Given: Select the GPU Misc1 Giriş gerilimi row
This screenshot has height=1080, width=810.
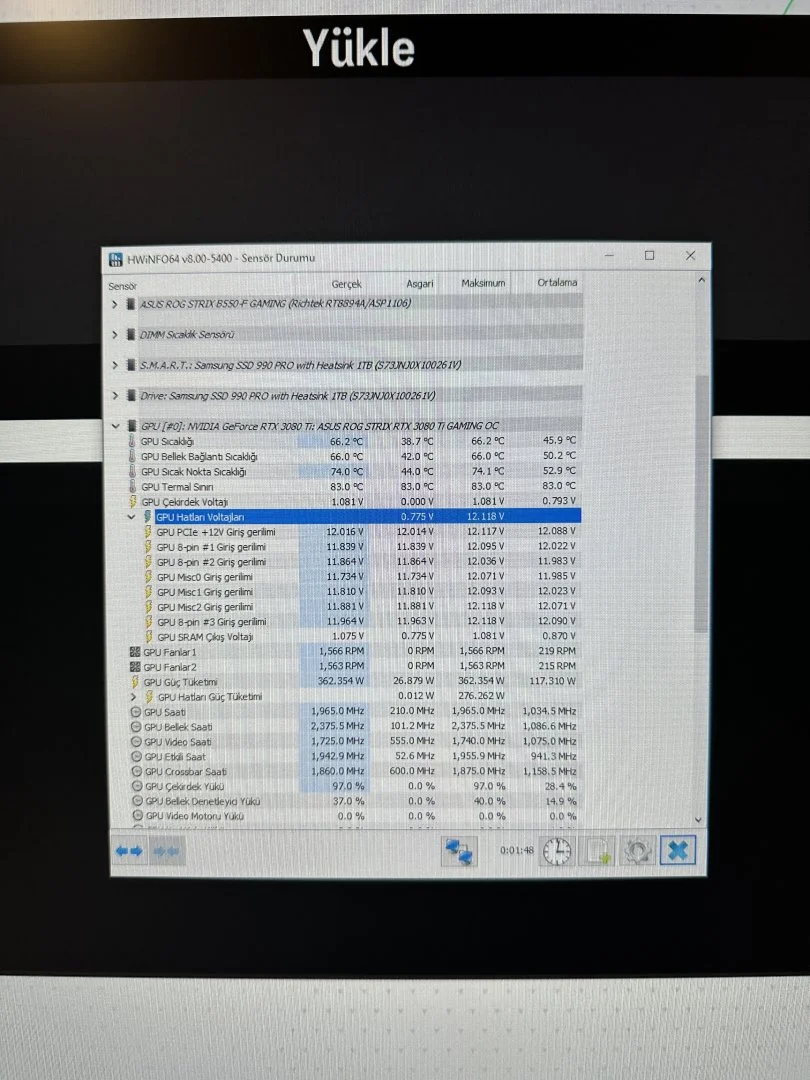Looking at the screenshot, I should tap(360, 592).
